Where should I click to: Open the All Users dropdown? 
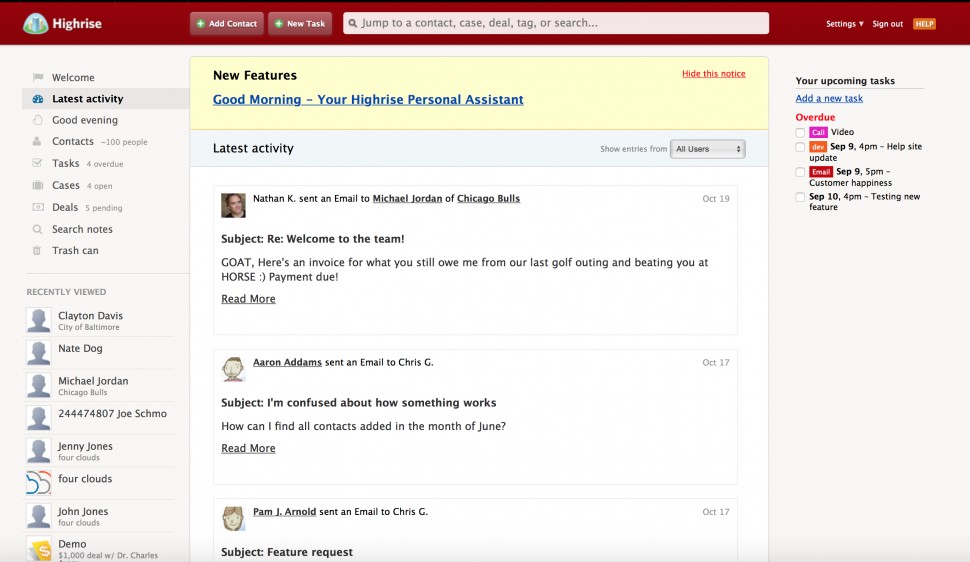(708, 149)
